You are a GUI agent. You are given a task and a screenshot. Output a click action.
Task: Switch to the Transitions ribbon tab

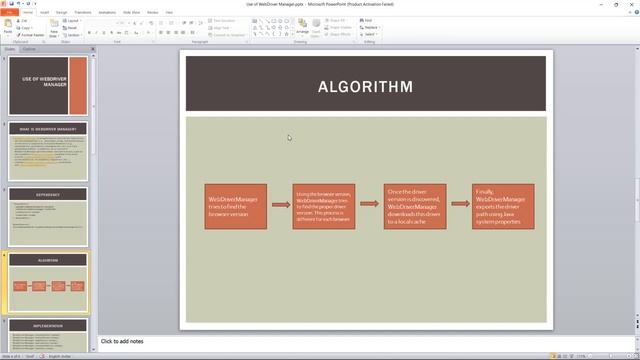pos(83,12)
